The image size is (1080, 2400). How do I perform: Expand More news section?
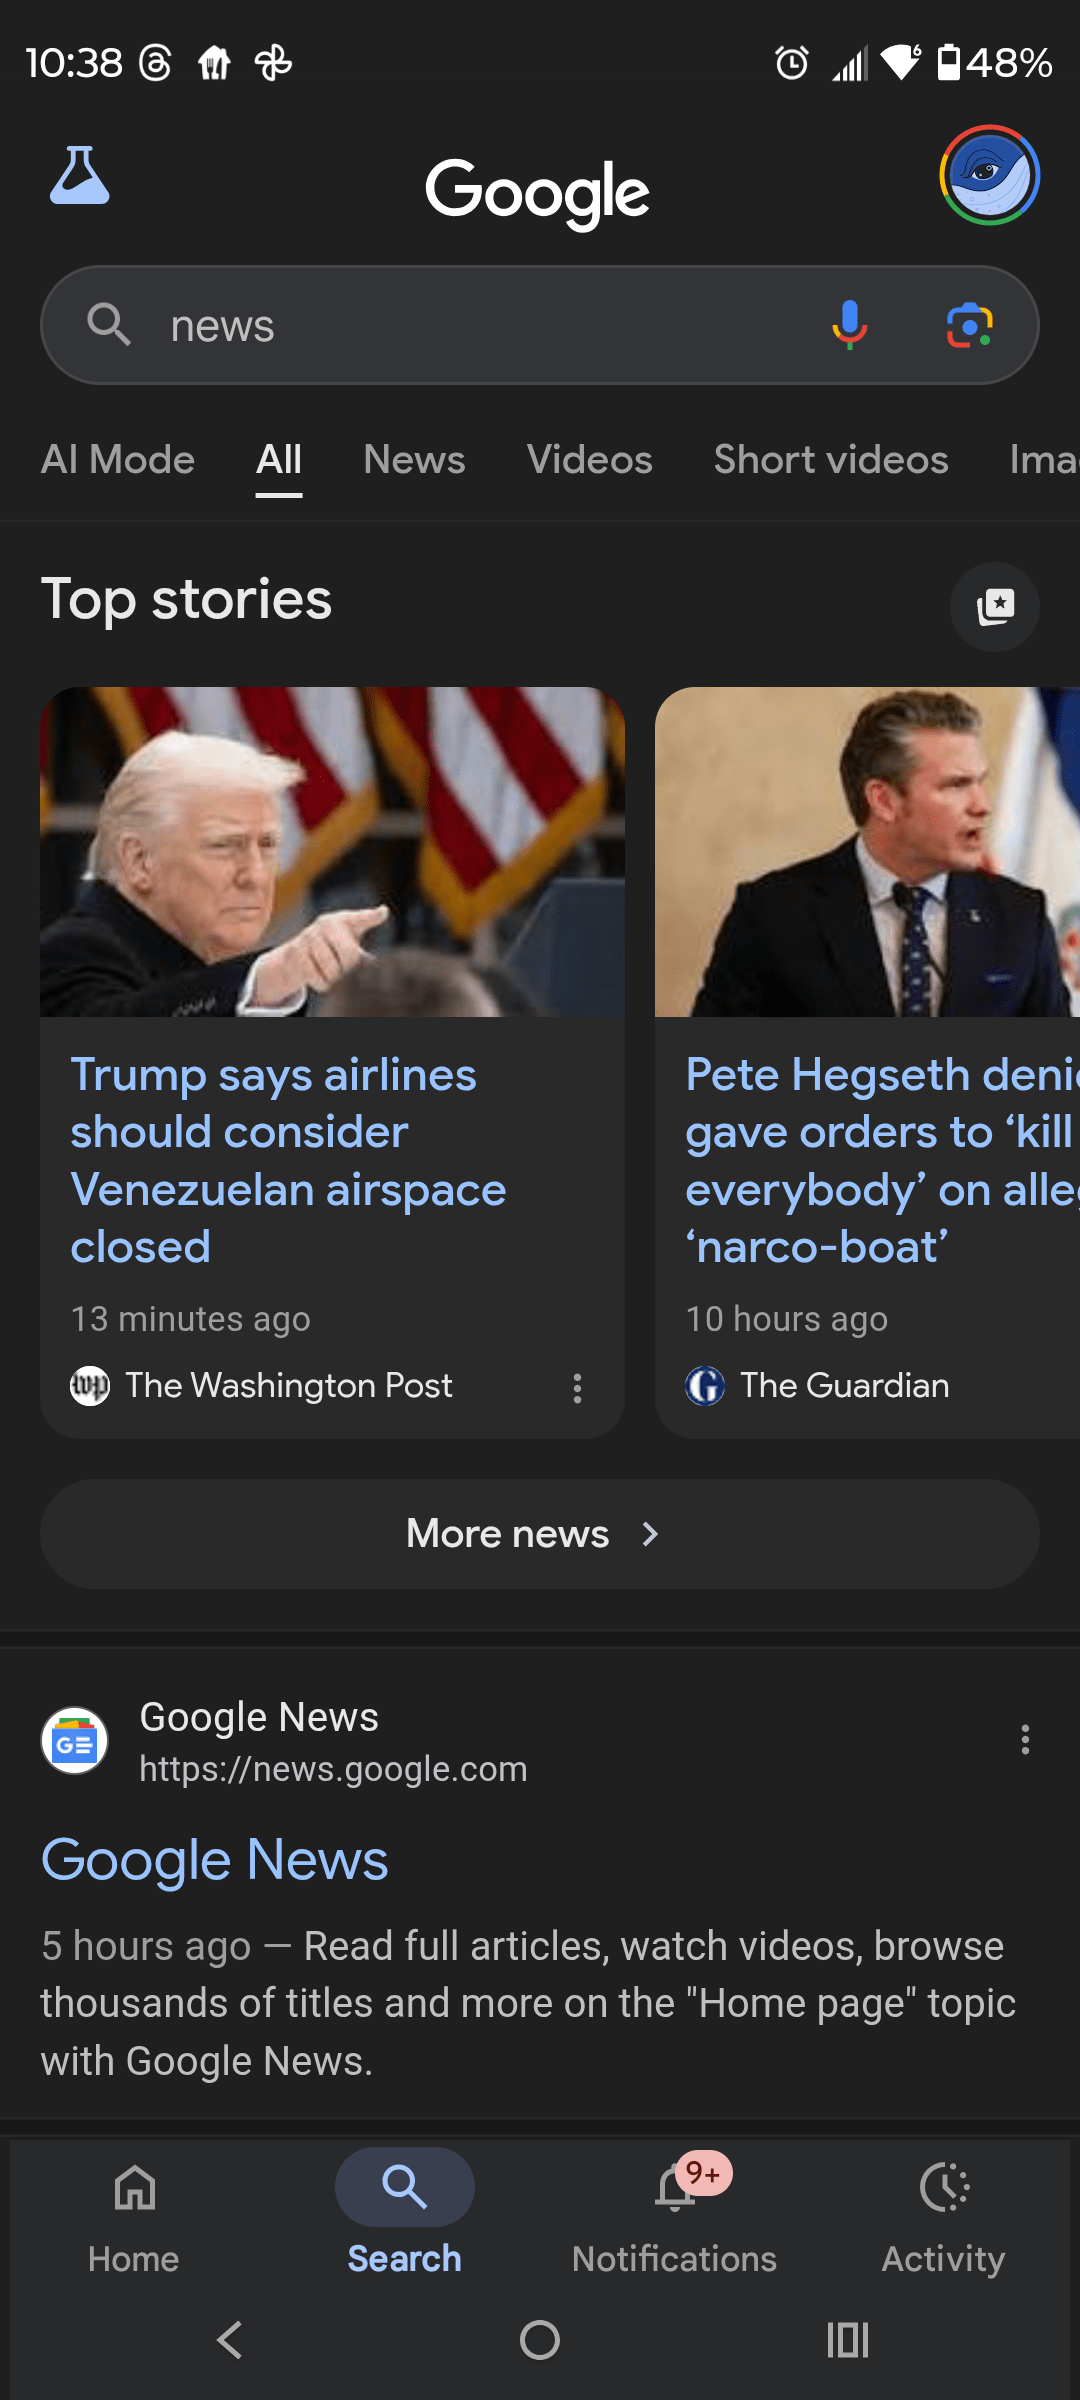pos(540,1534)
